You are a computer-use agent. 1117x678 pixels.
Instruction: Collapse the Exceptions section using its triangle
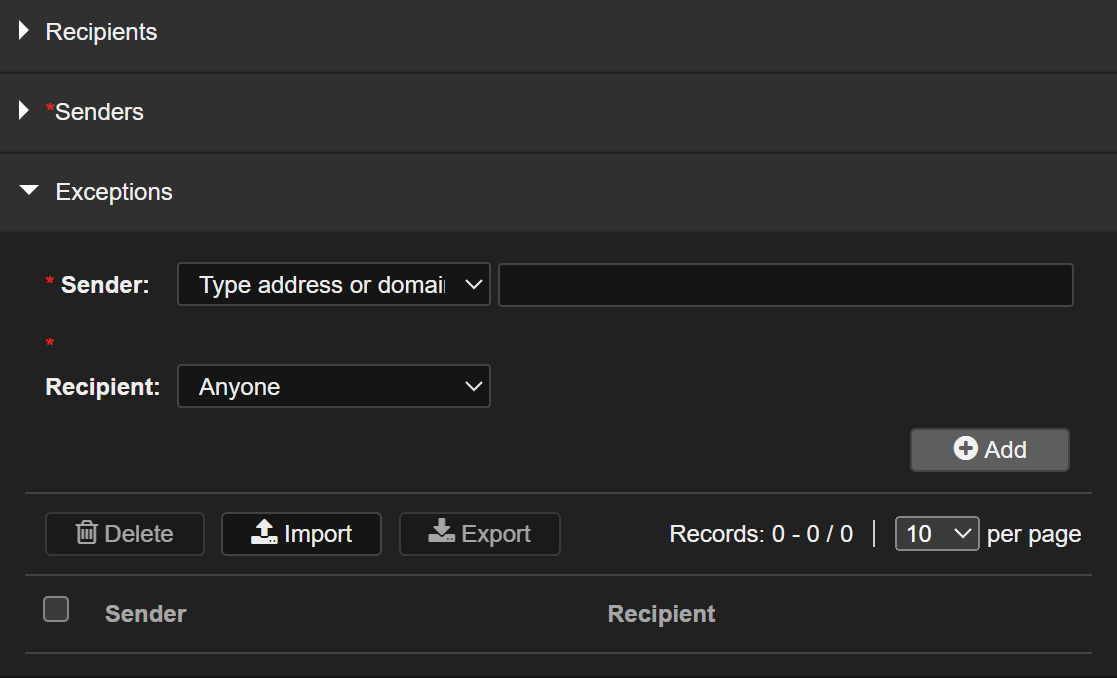(x=29, y=191)
